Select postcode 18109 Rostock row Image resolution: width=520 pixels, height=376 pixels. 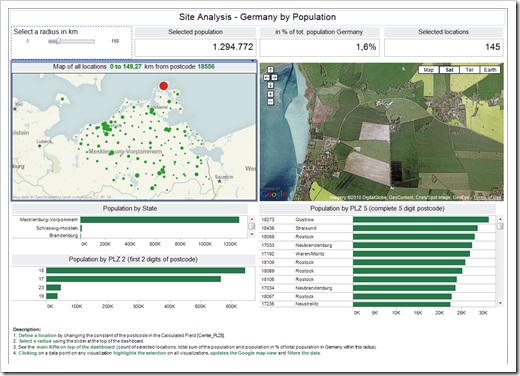pos(377,262)
